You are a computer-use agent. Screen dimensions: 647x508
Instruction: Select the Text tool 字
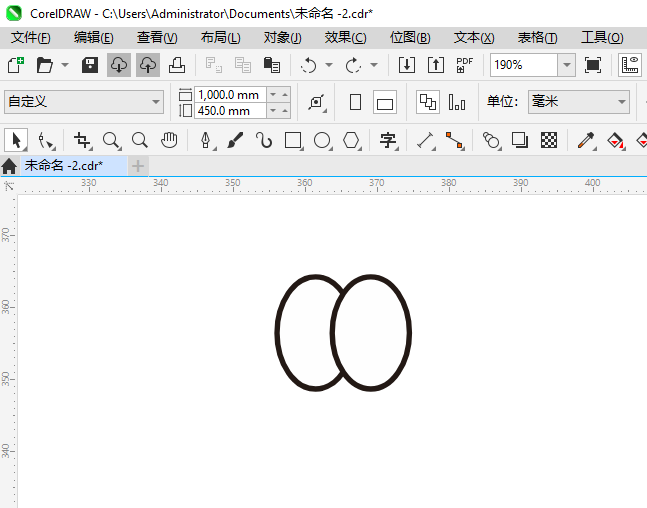pyautogui.click(x=388, y=140)
